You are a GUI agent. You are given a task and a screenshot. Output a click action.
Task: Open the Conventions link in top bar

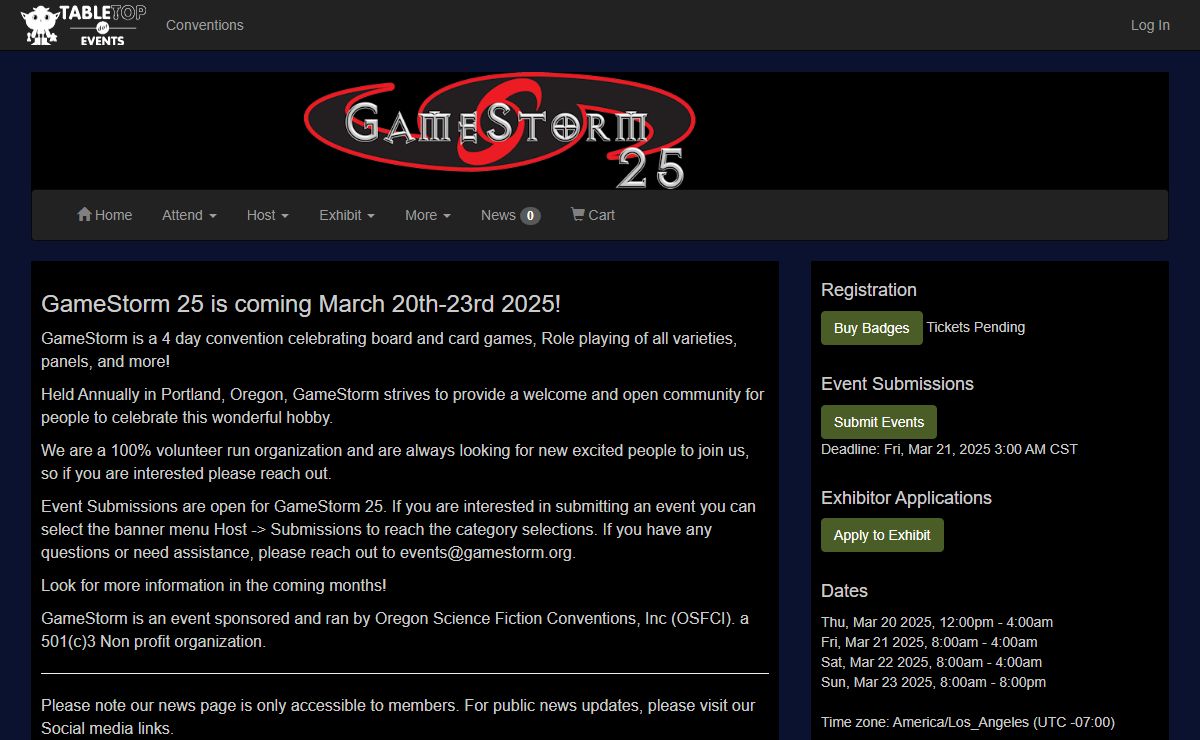pos(205,25)
